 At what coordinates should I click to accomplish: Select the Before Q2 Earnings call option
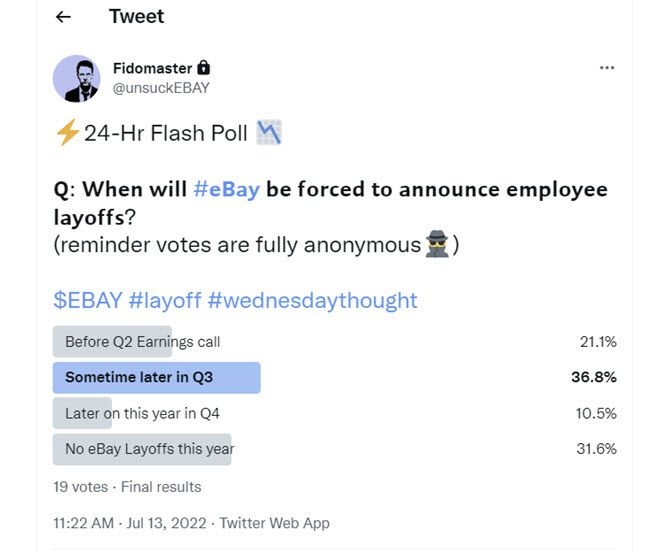(142, 342)
